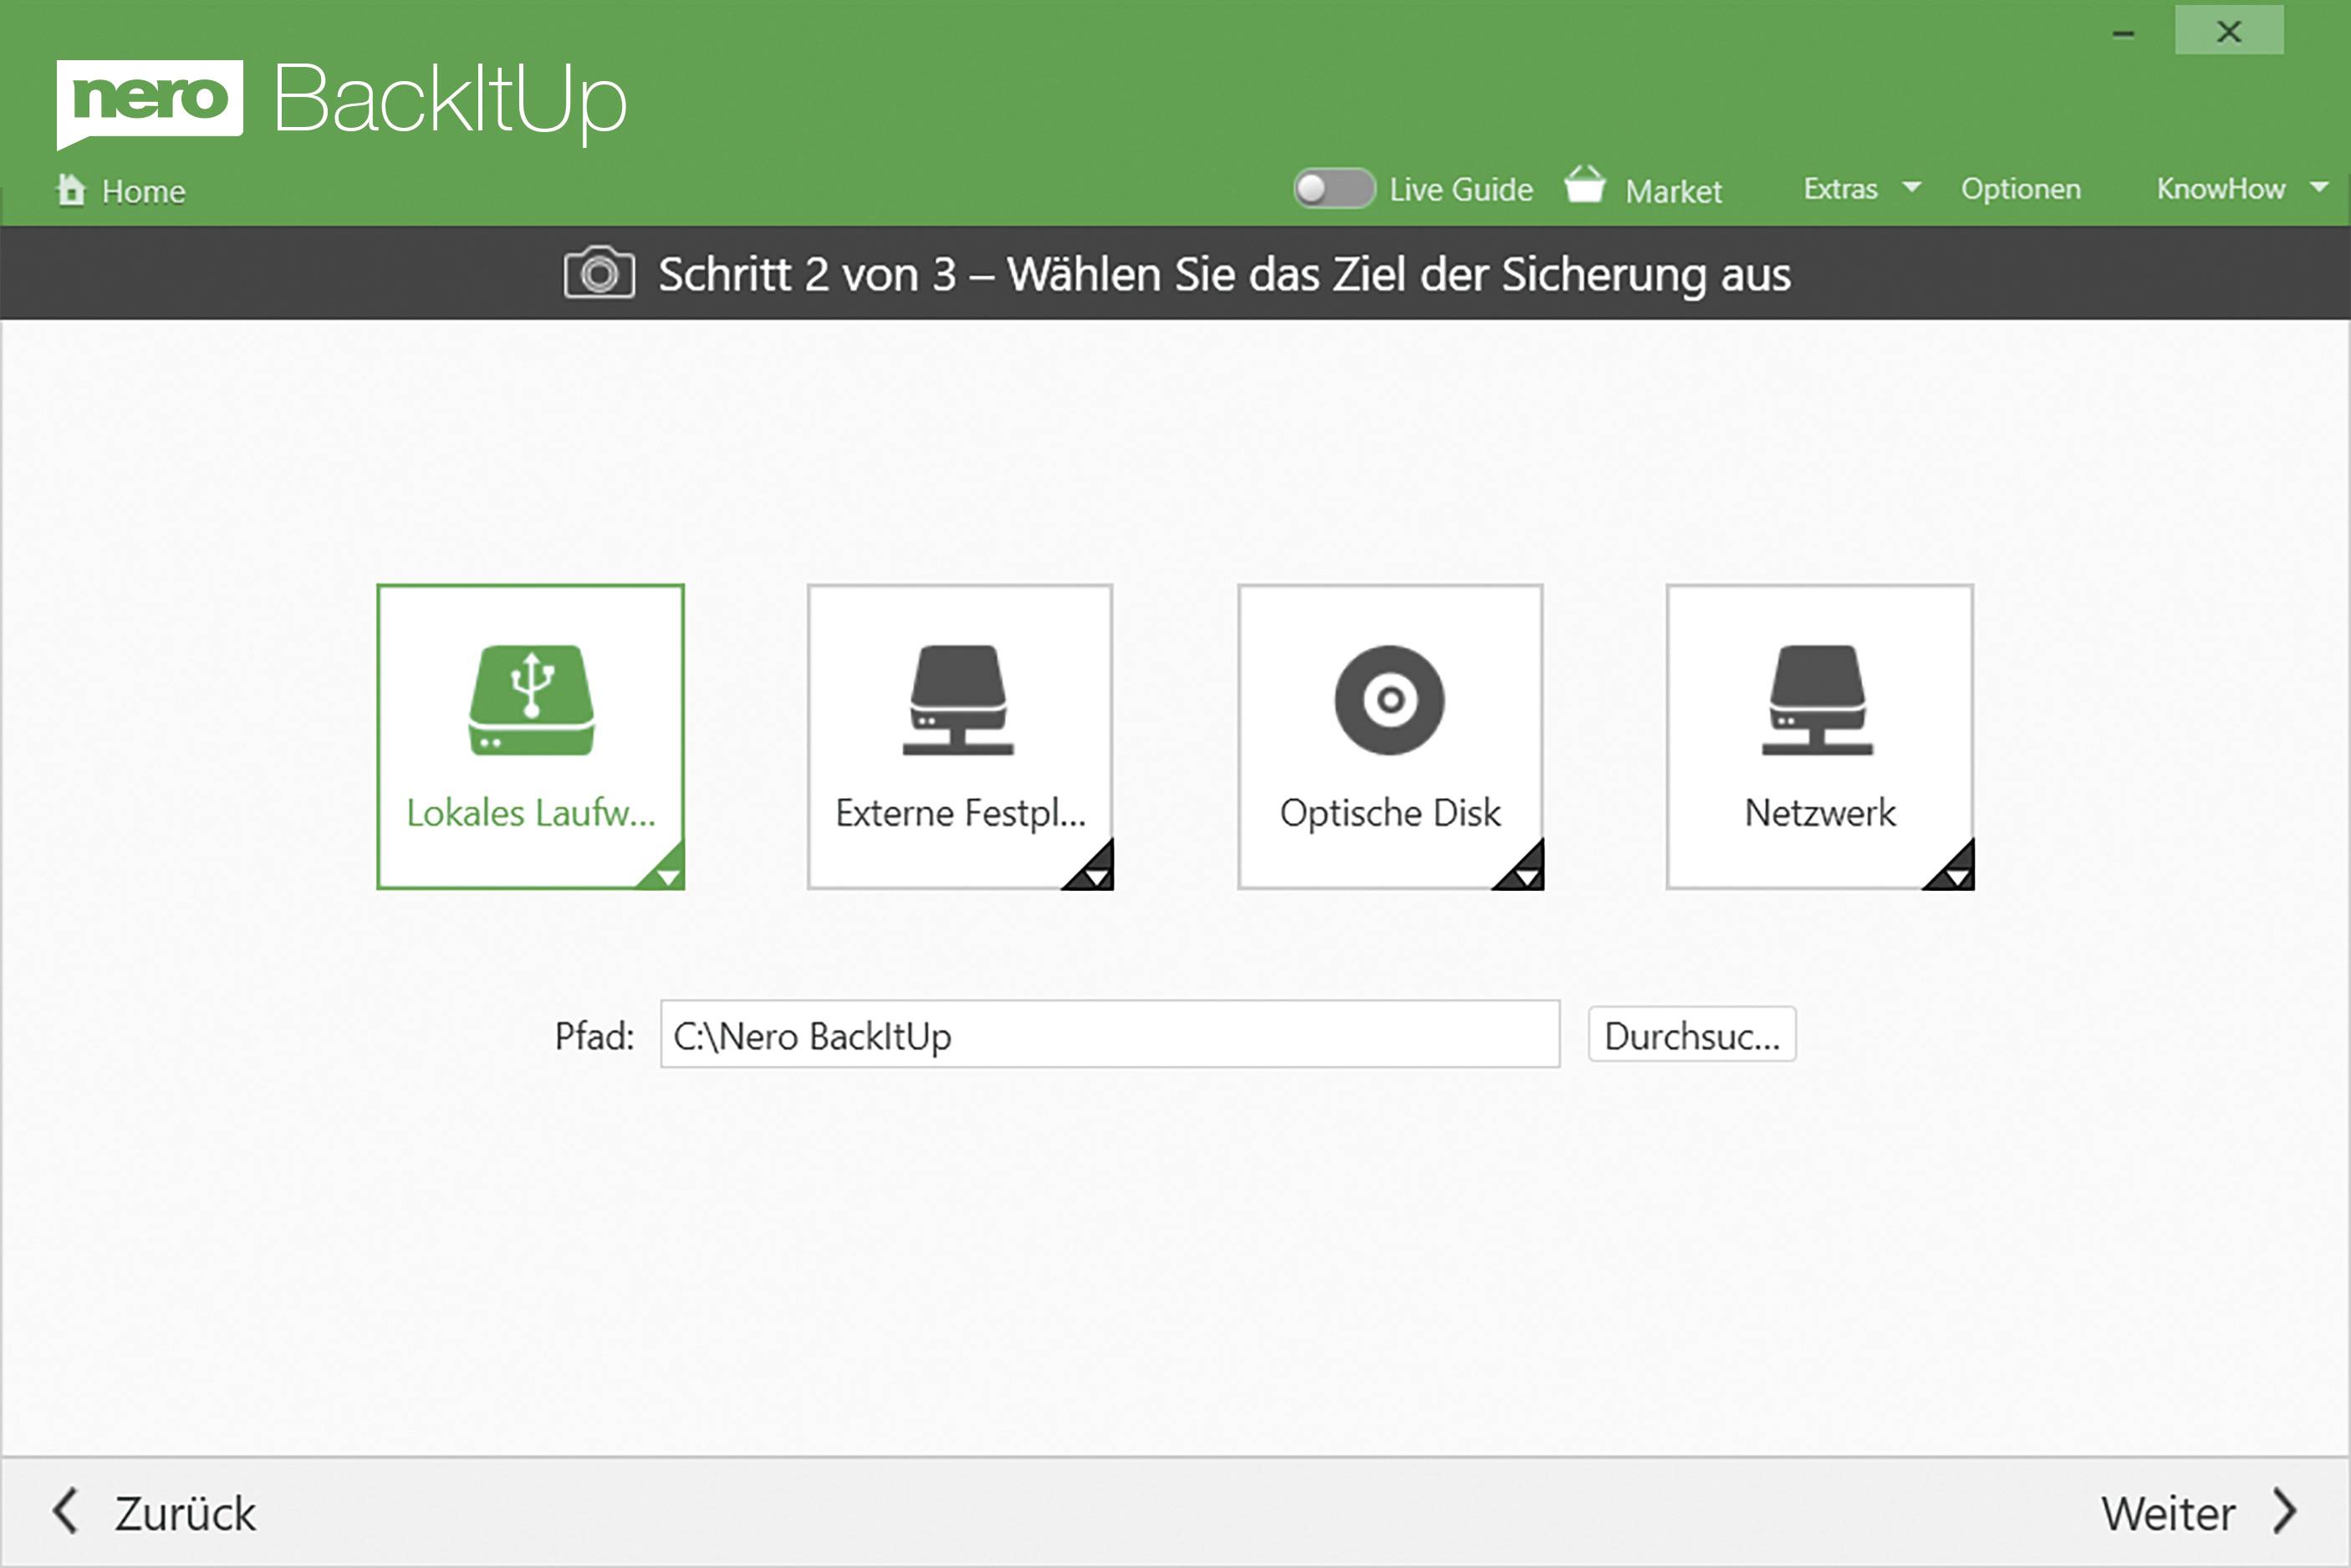Select the Netzwerk drive icon

coord(1817,700)
